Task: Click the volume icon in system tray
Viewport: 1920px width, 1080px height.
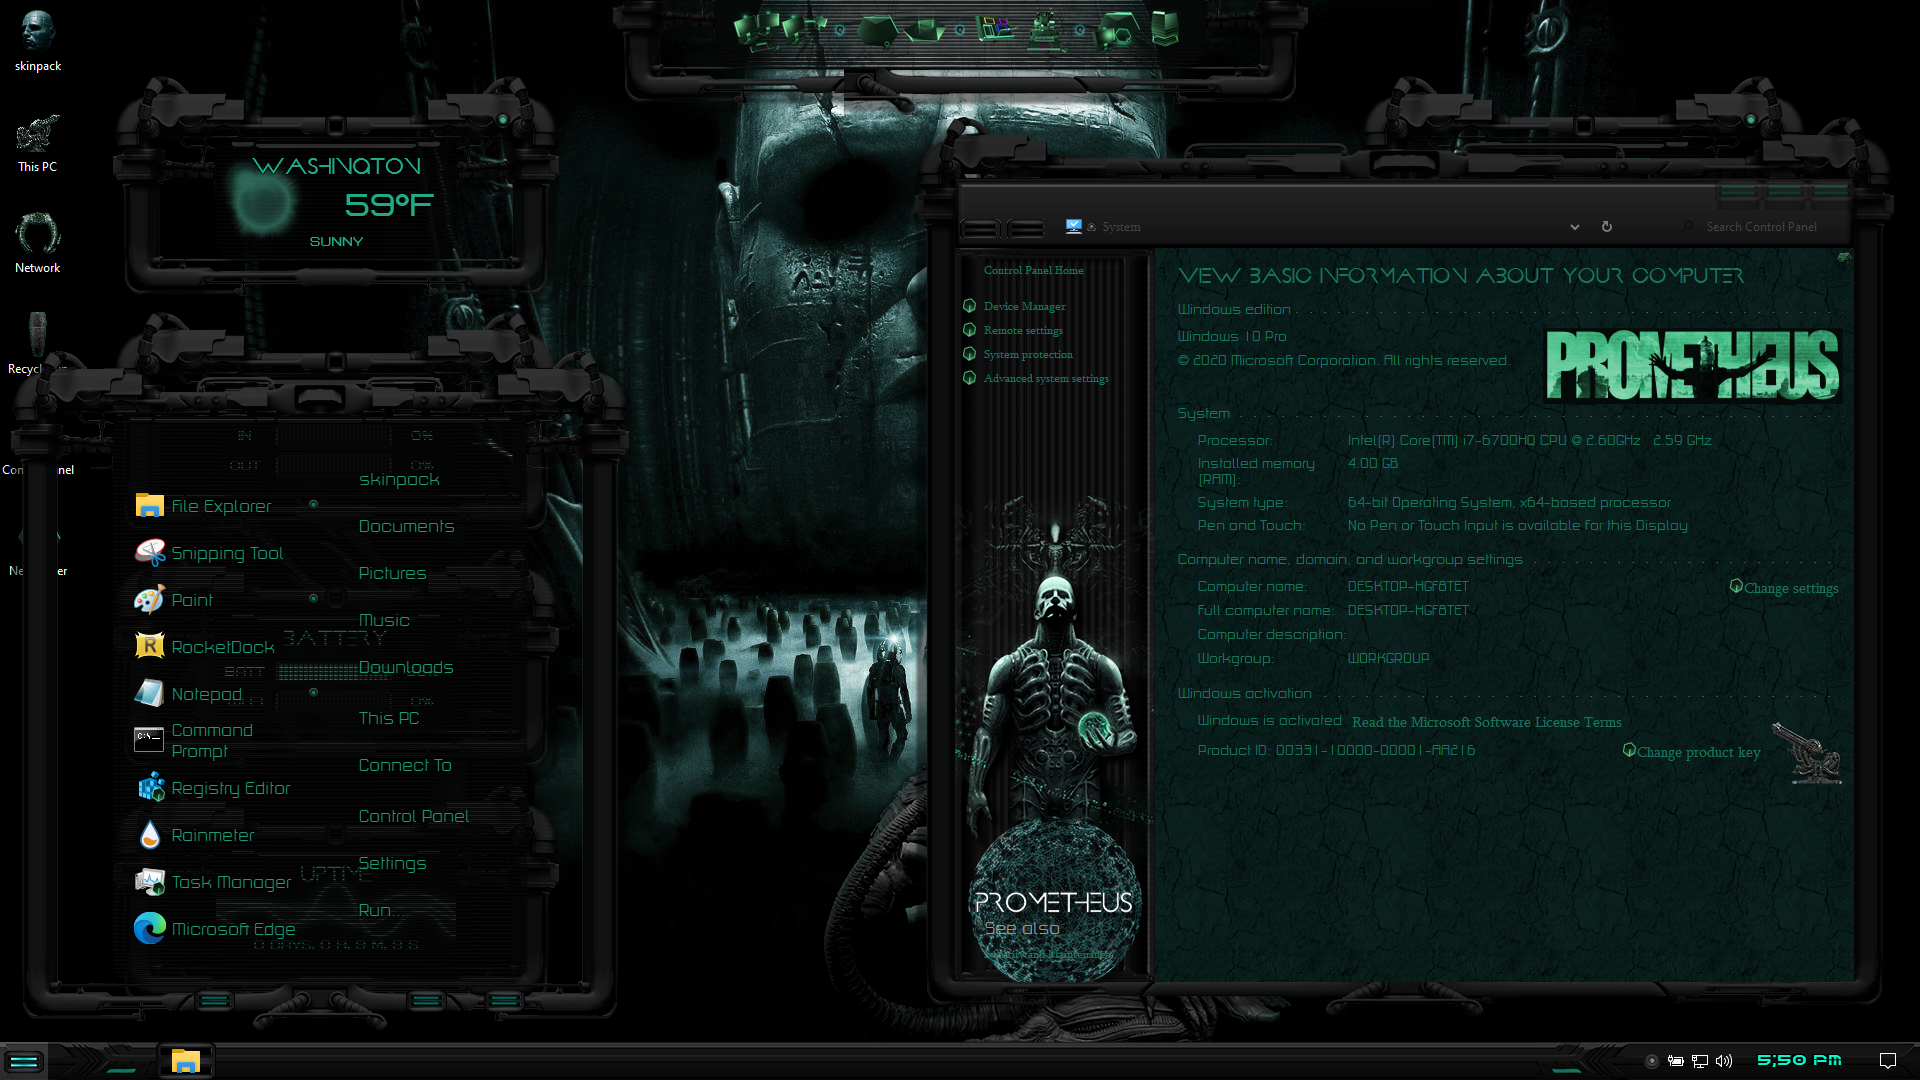Action: (1724, 1061)
